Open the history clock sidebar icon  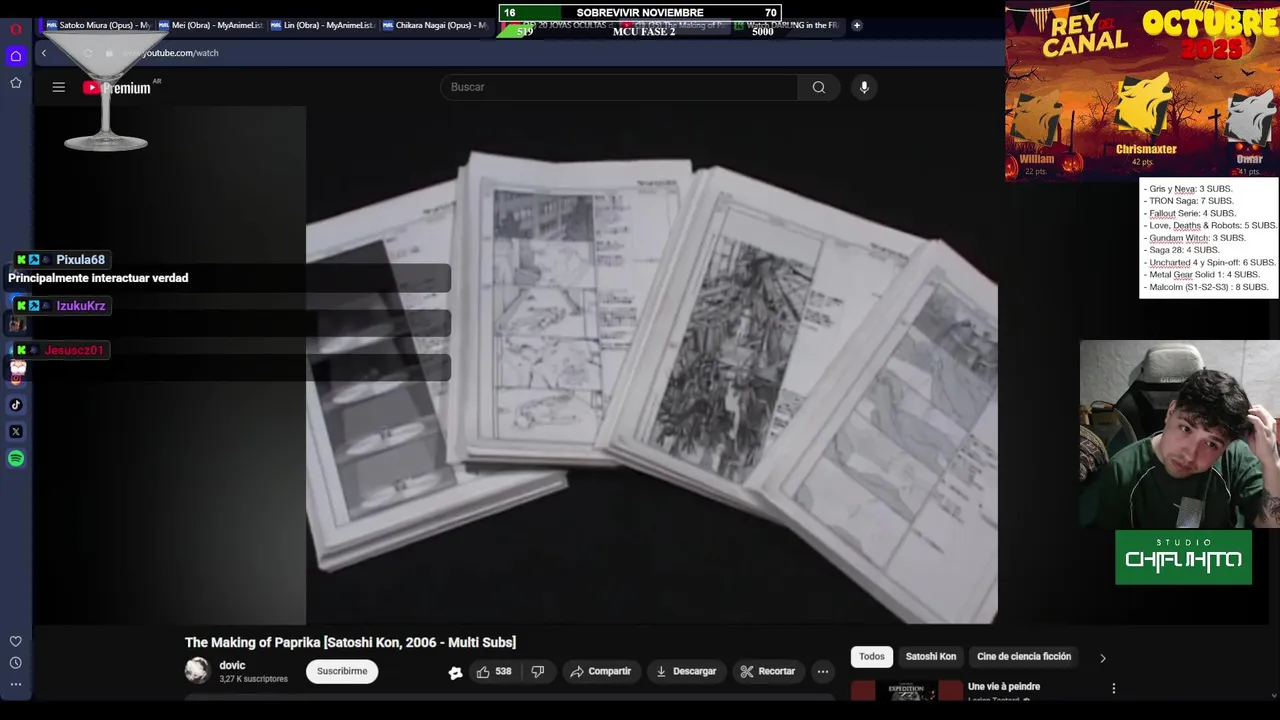16,663
